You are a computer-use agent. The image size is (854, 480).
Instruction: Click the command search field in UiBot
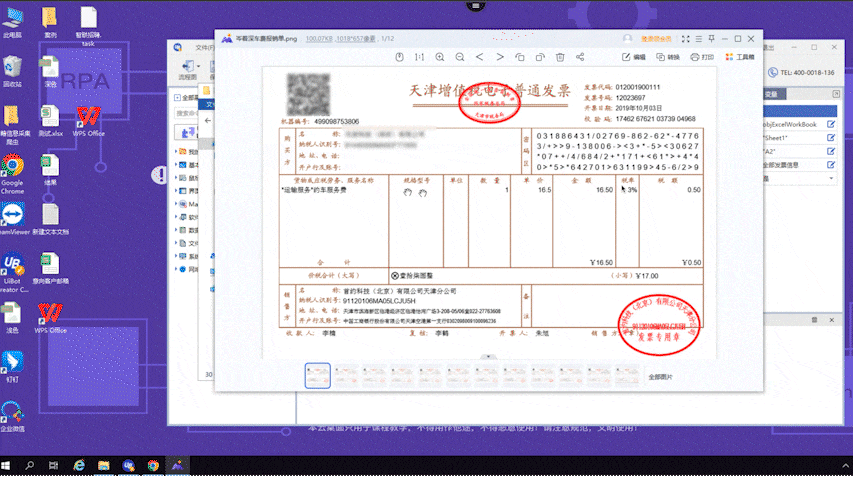(x=186, y=113)
